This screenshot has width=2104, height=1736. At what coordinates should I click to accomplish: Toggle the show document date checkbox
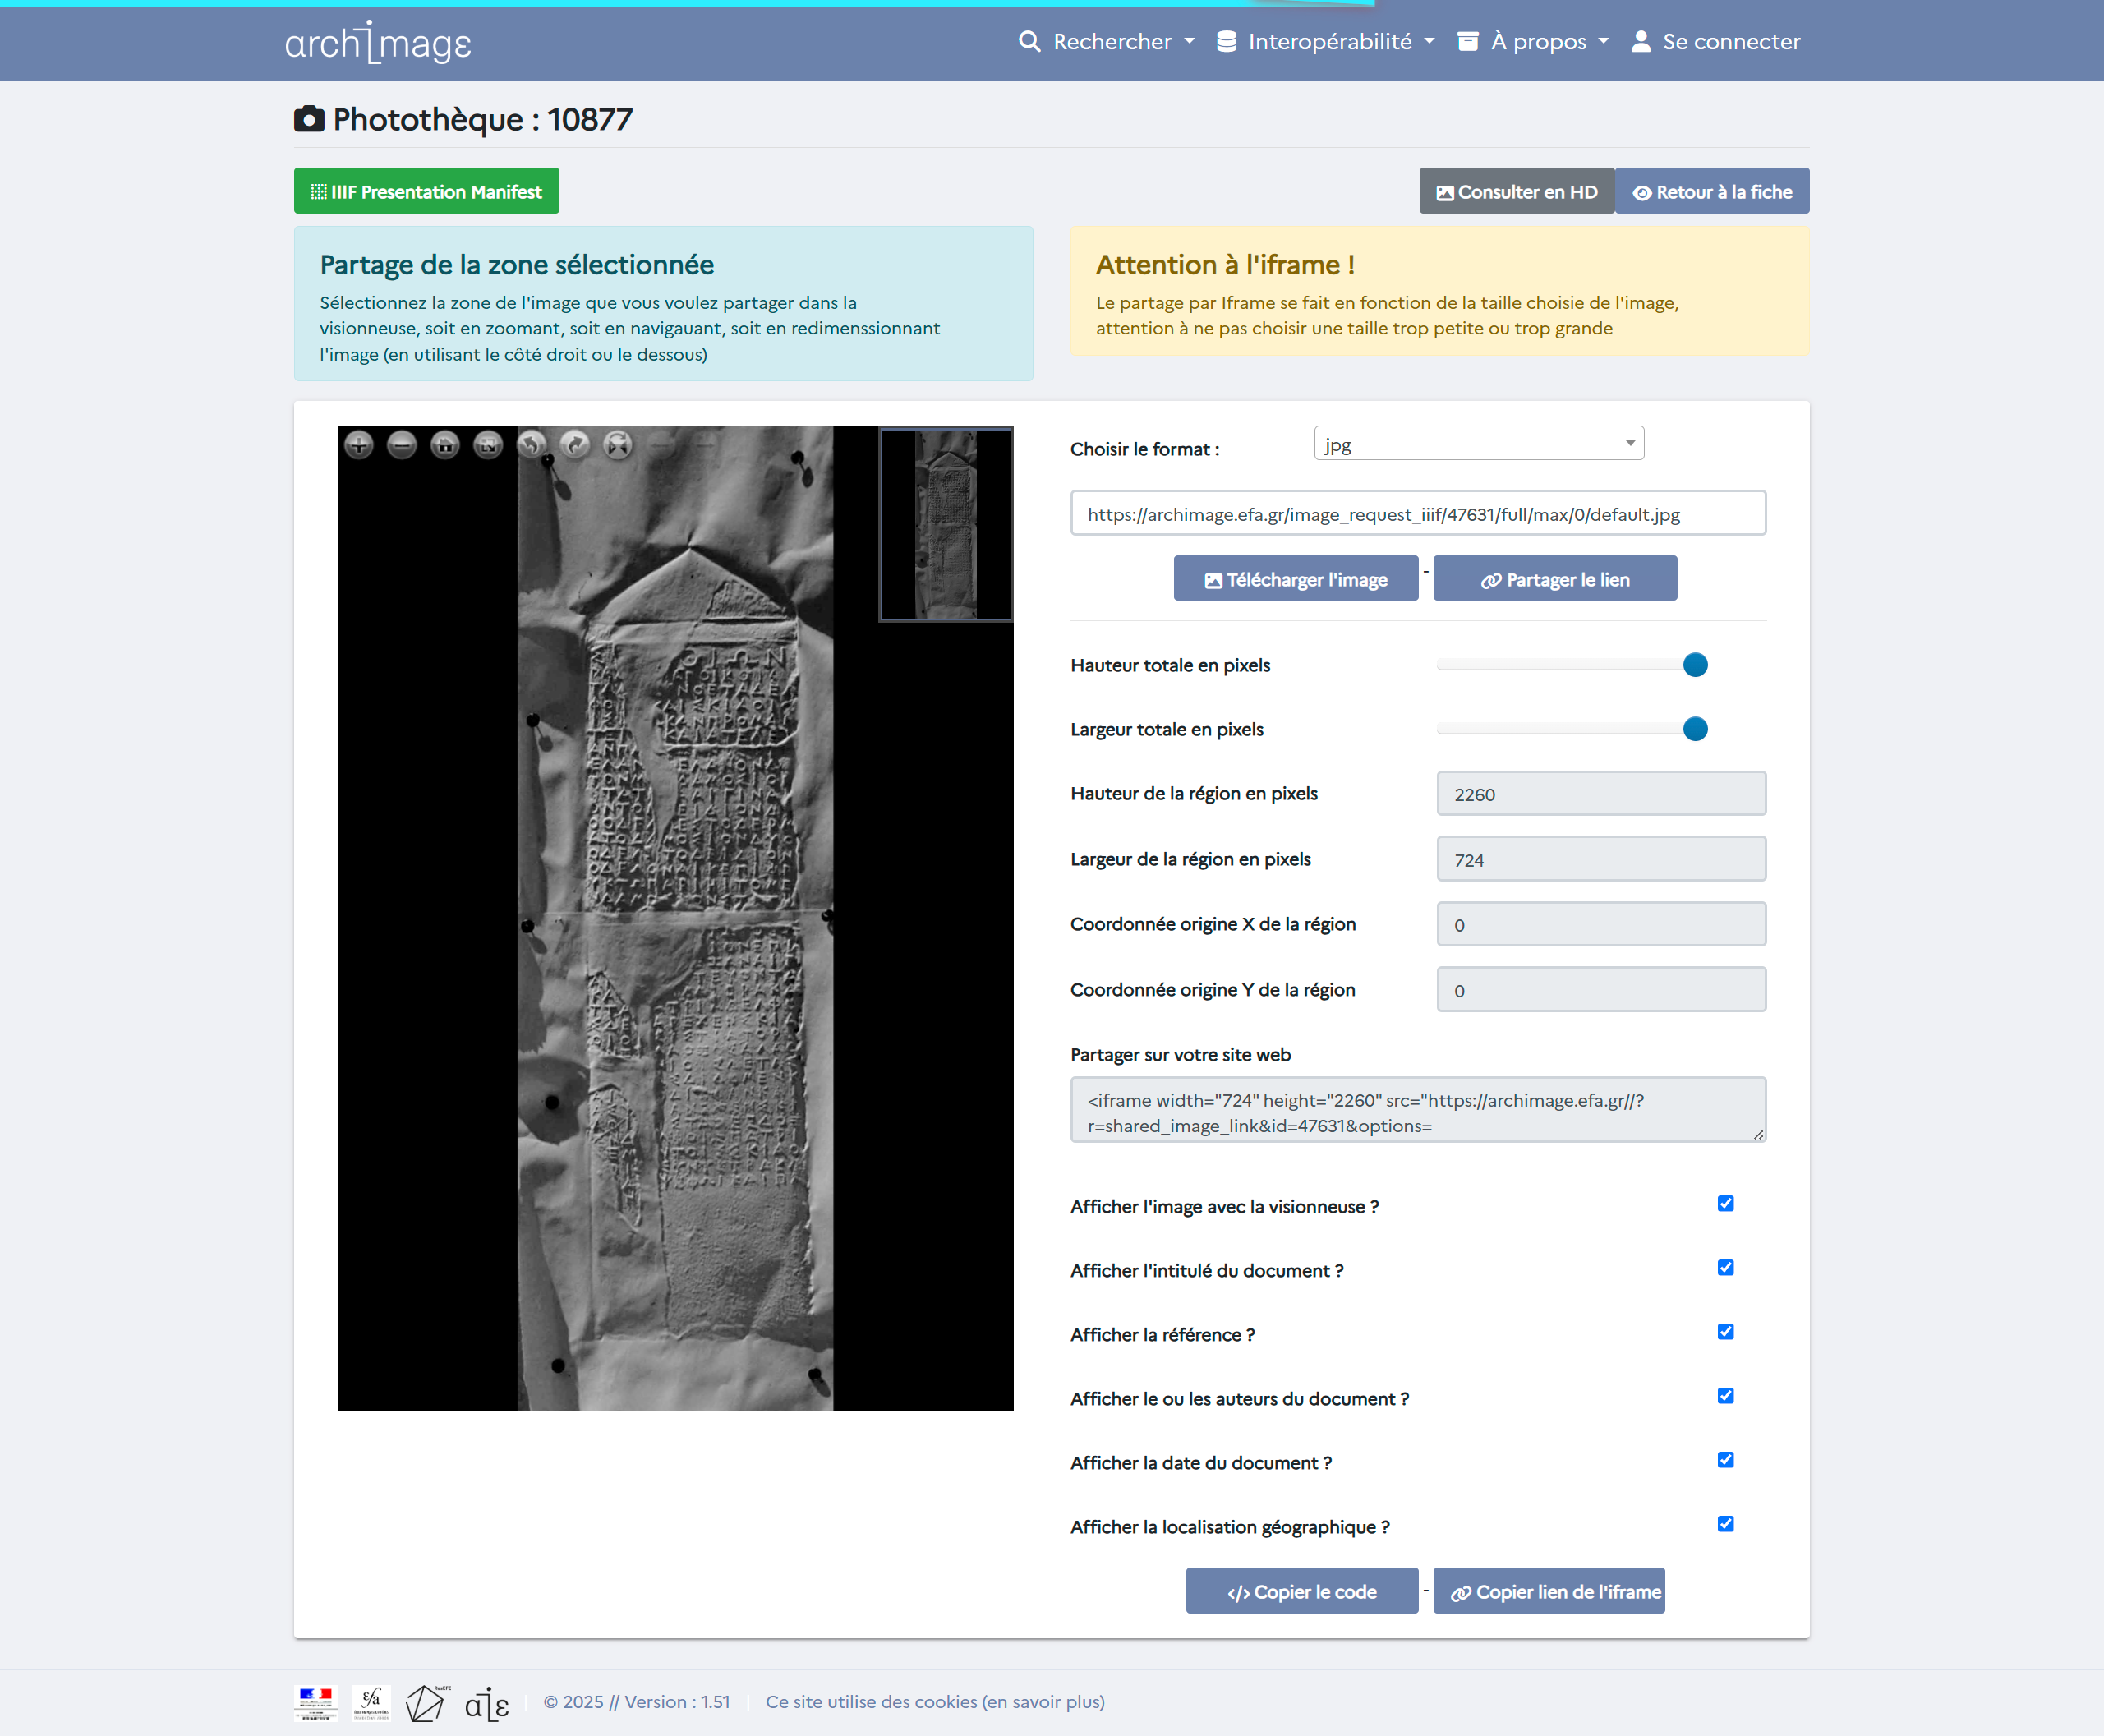(1725, 1460)
